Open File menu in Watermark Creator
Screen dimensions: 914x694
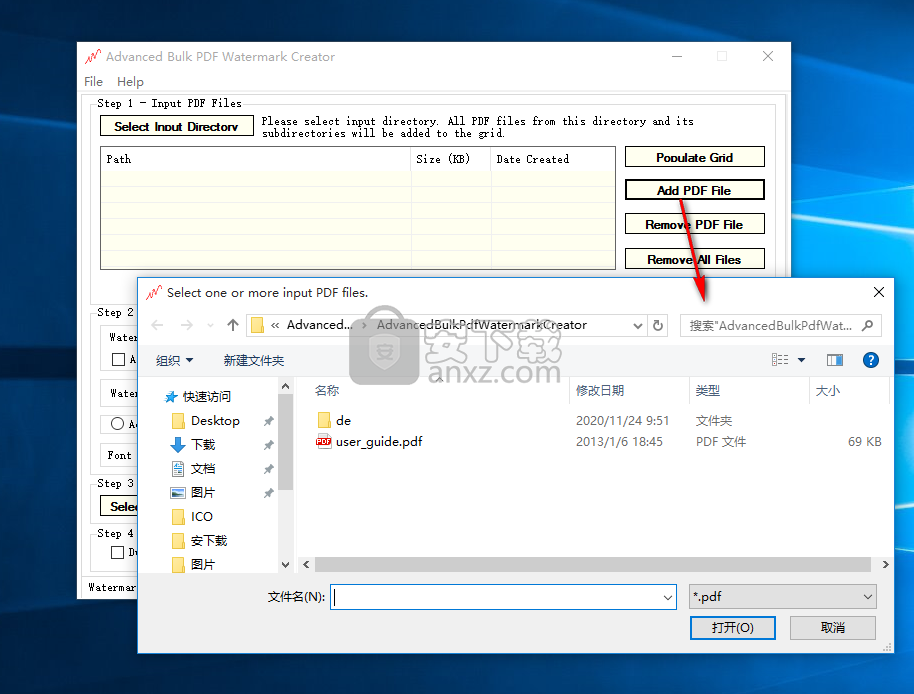(x=93, y=82)
